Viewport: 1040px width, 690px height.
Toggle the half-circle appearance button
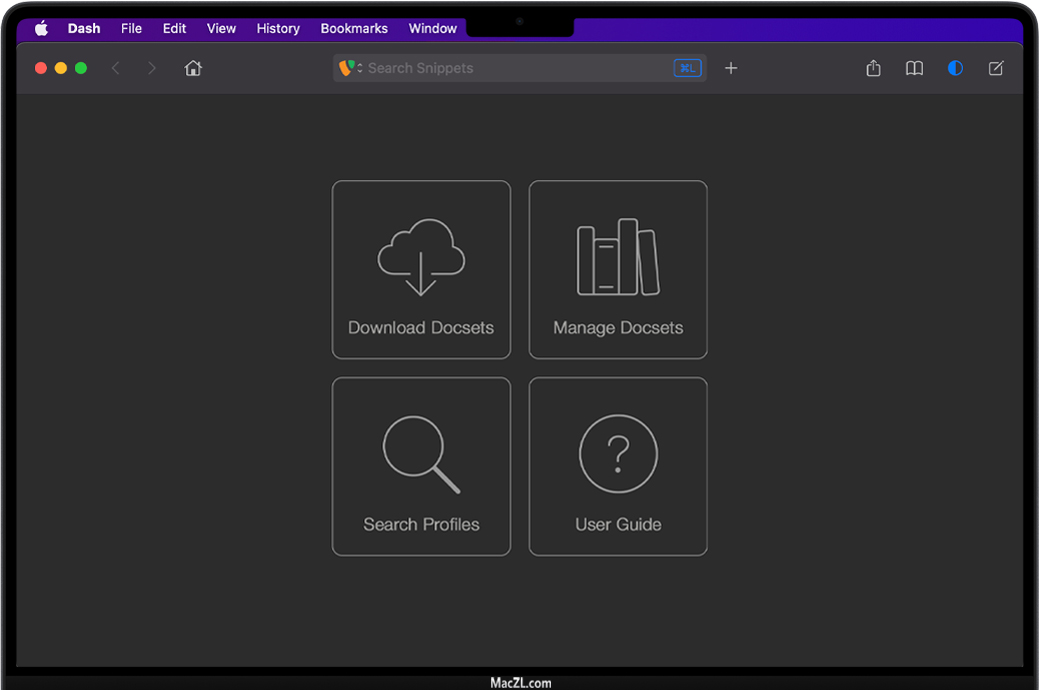point(955,68)
